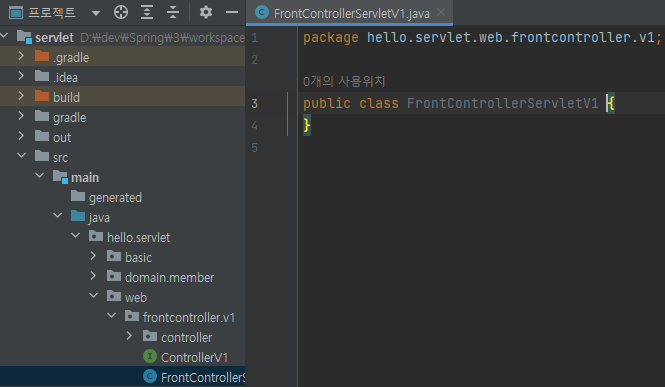The image size is (665, 387).
Task: Select the servlet project root label
Action: coord(54,38)
